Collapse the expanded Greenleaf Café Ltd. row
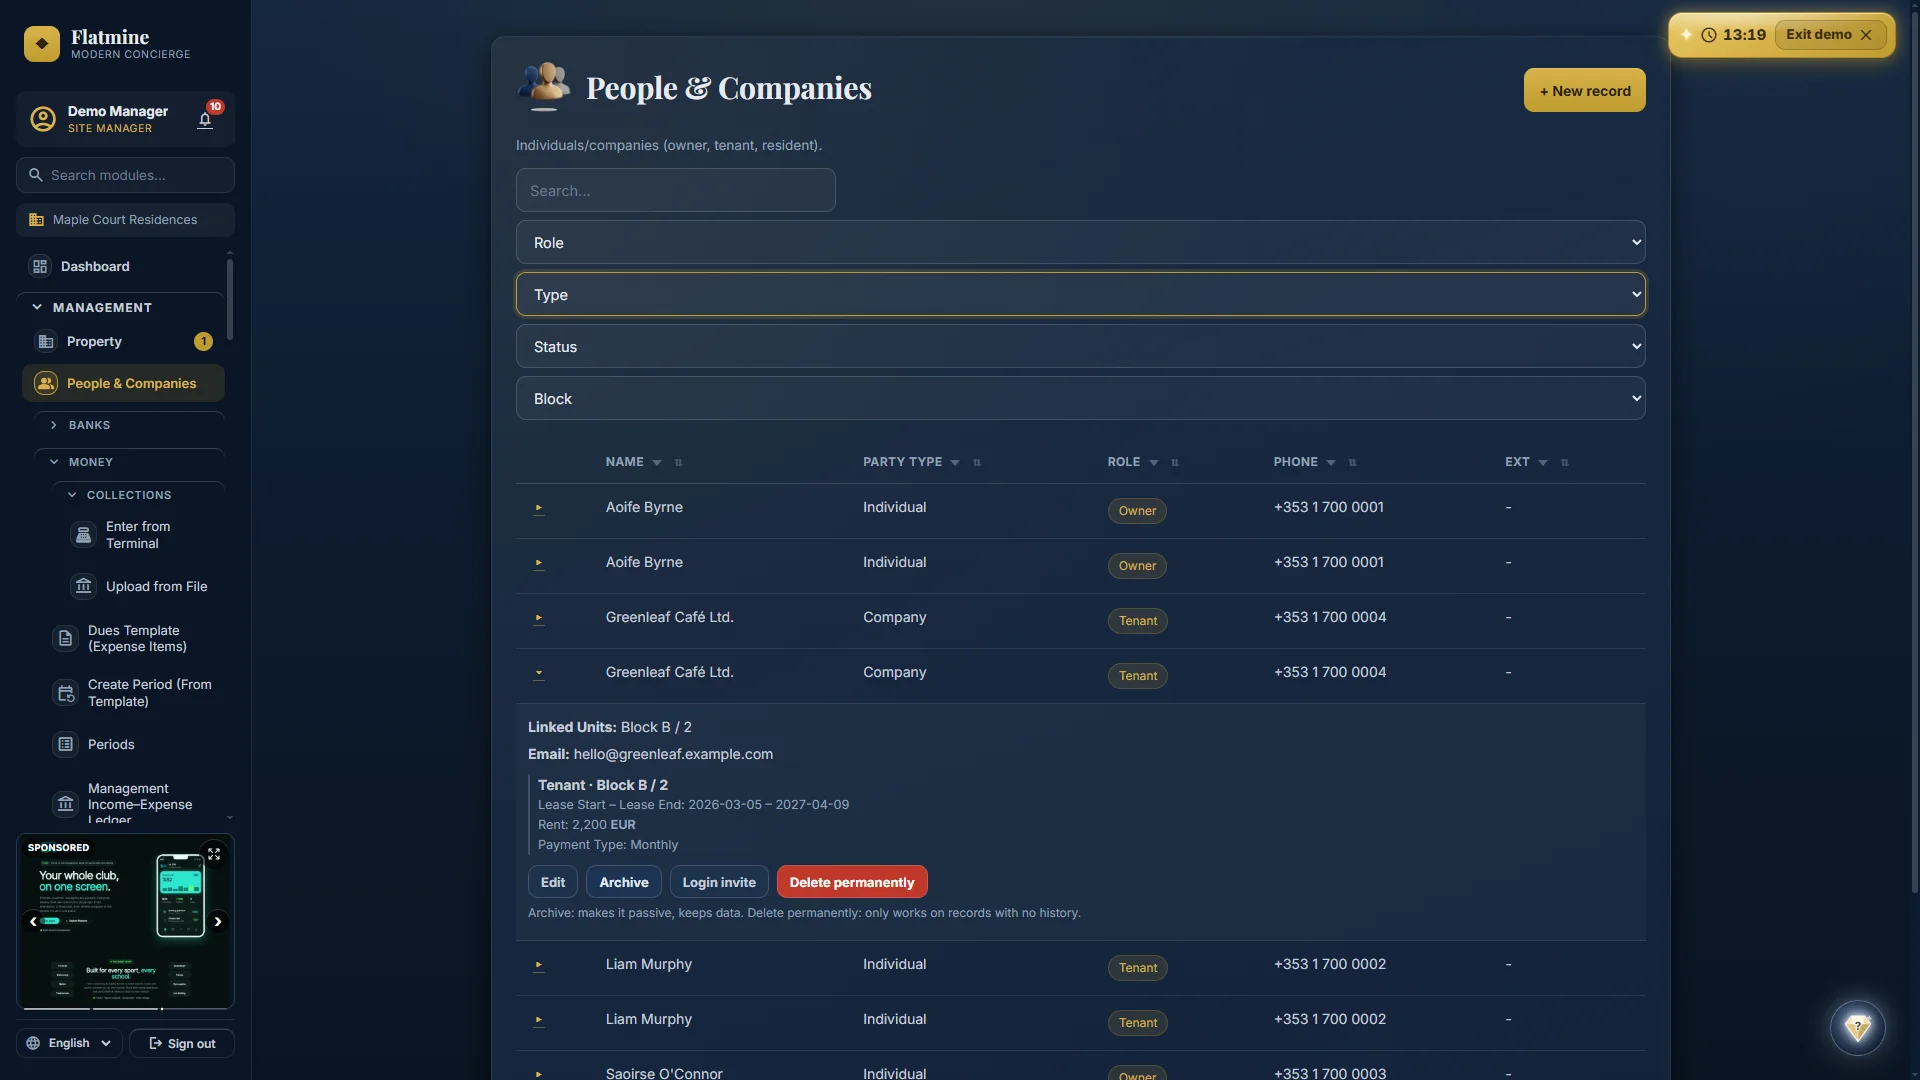 click(x=539, y=673)
